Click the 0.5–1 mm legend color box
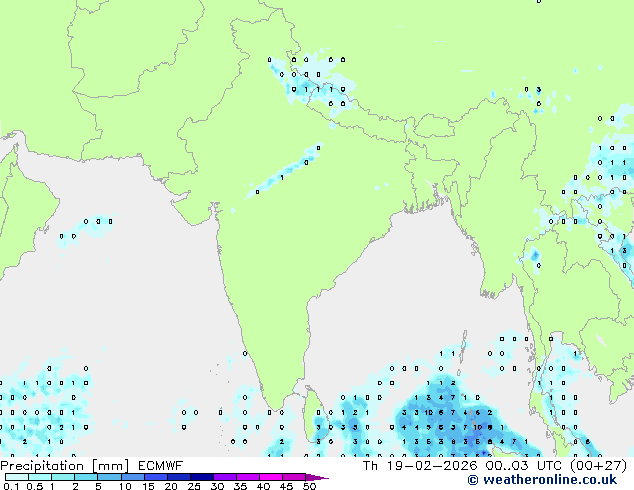The width and height of the screenshot is (634, 490). 40,477
